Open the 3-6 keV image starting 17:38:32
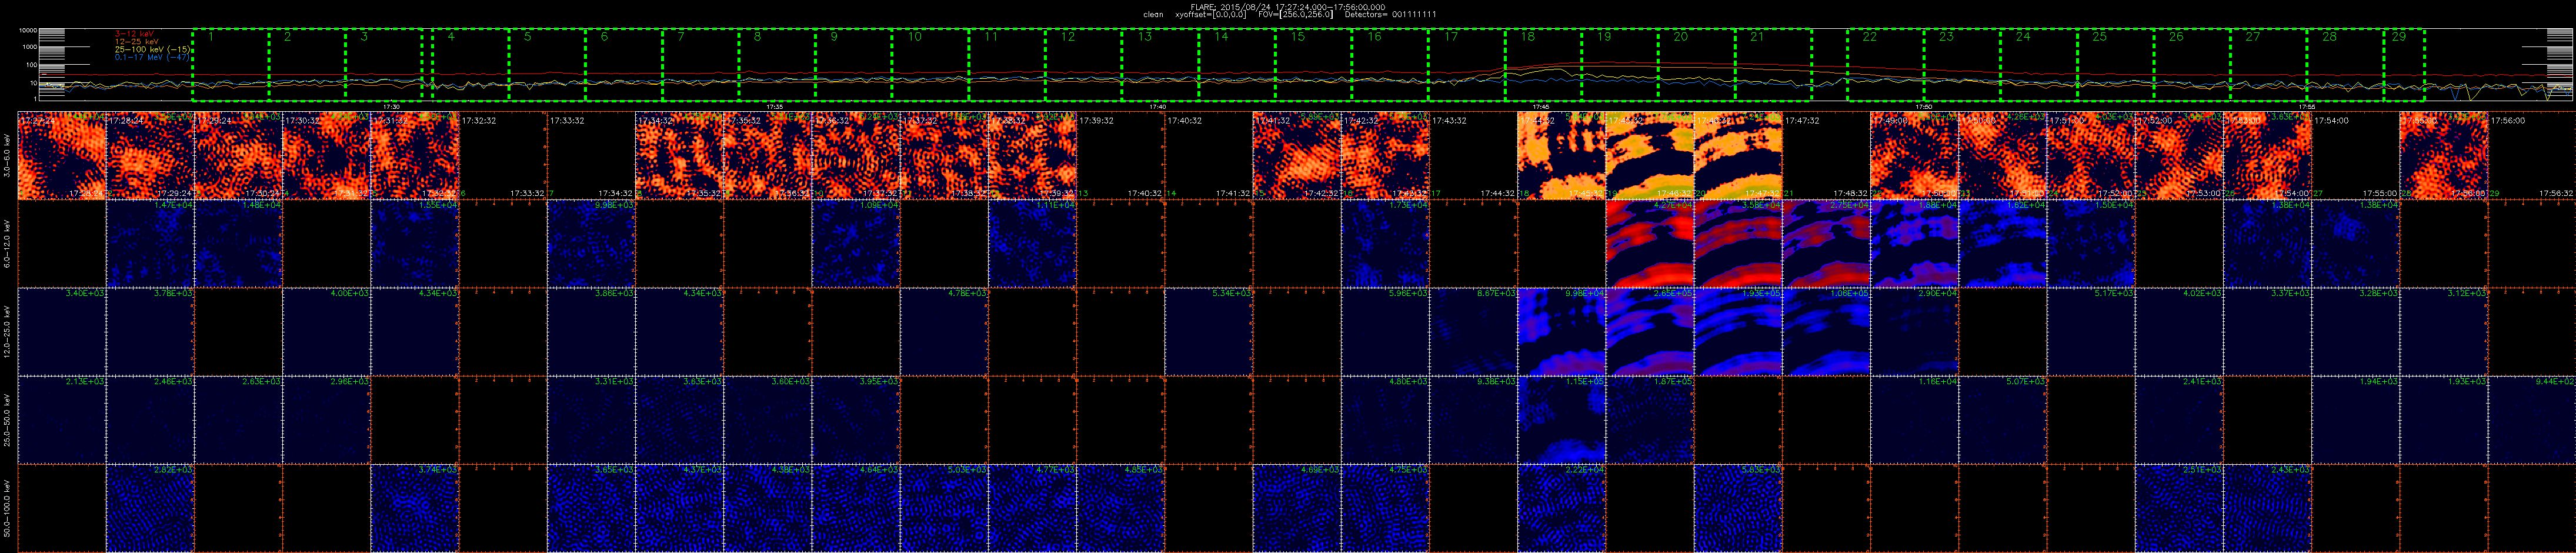This screenshot has width=2576, height=553. pos(1033,155)
